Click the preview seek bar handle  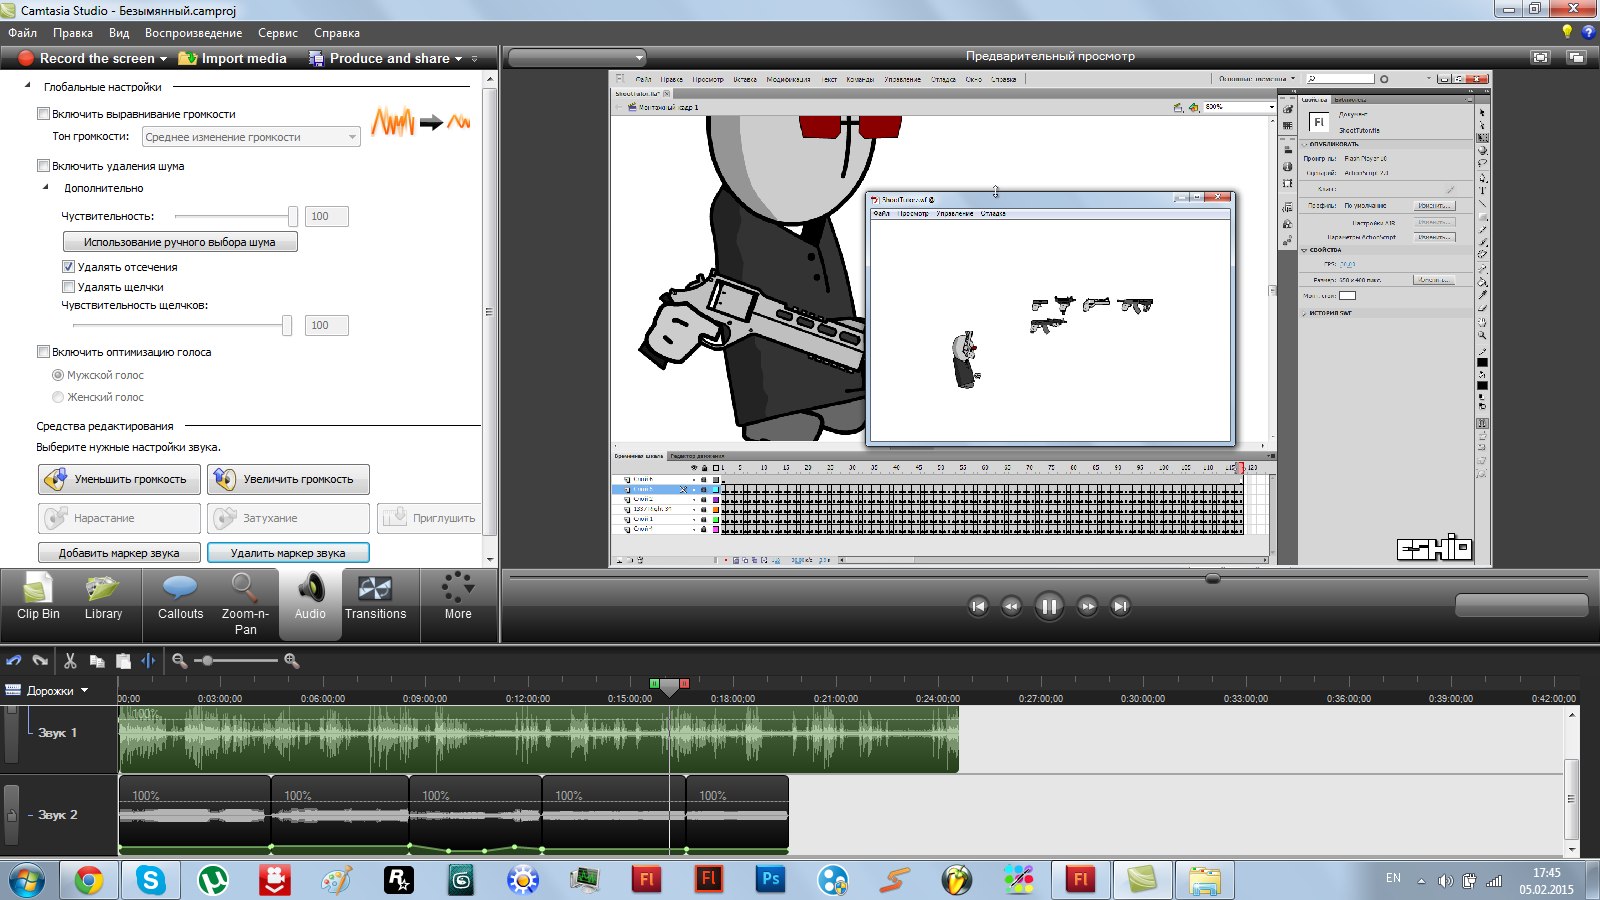1213,578
